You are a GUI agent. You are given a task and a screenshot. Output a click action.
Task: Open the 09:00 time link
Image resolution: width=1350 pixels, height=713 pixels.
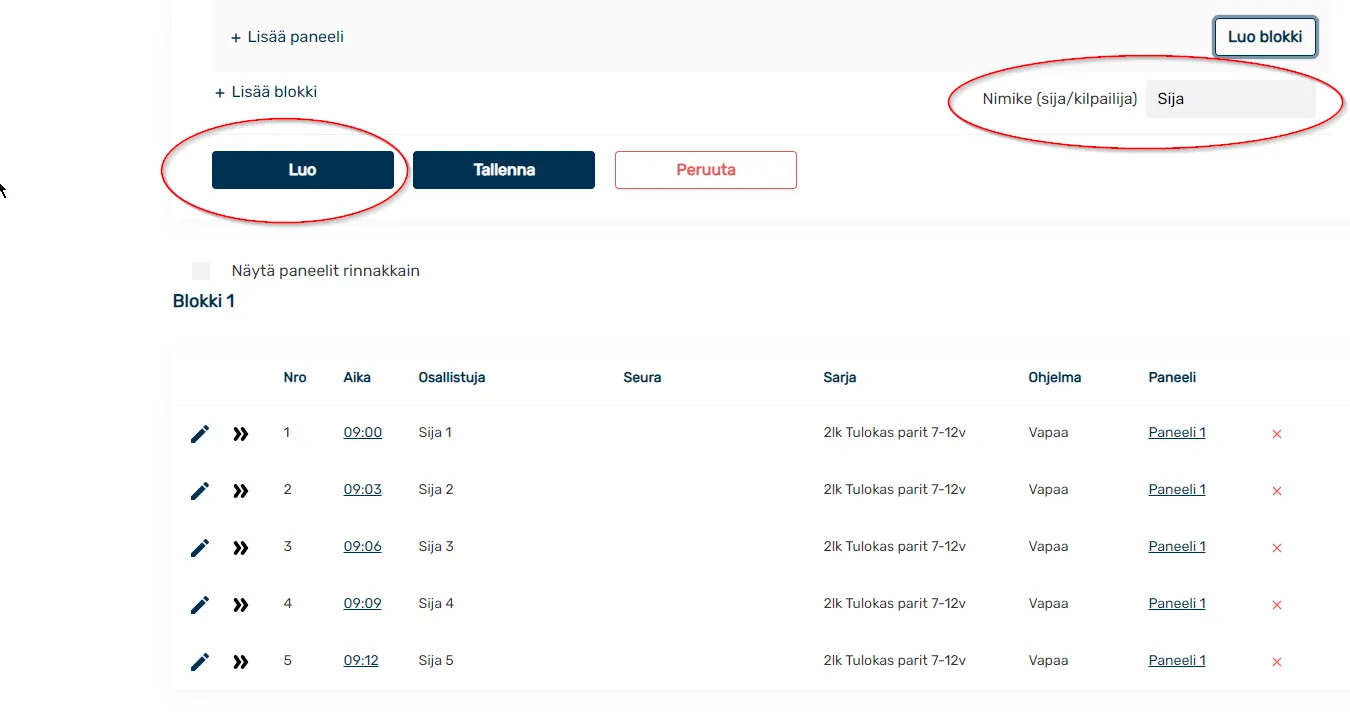click(363, 433)
